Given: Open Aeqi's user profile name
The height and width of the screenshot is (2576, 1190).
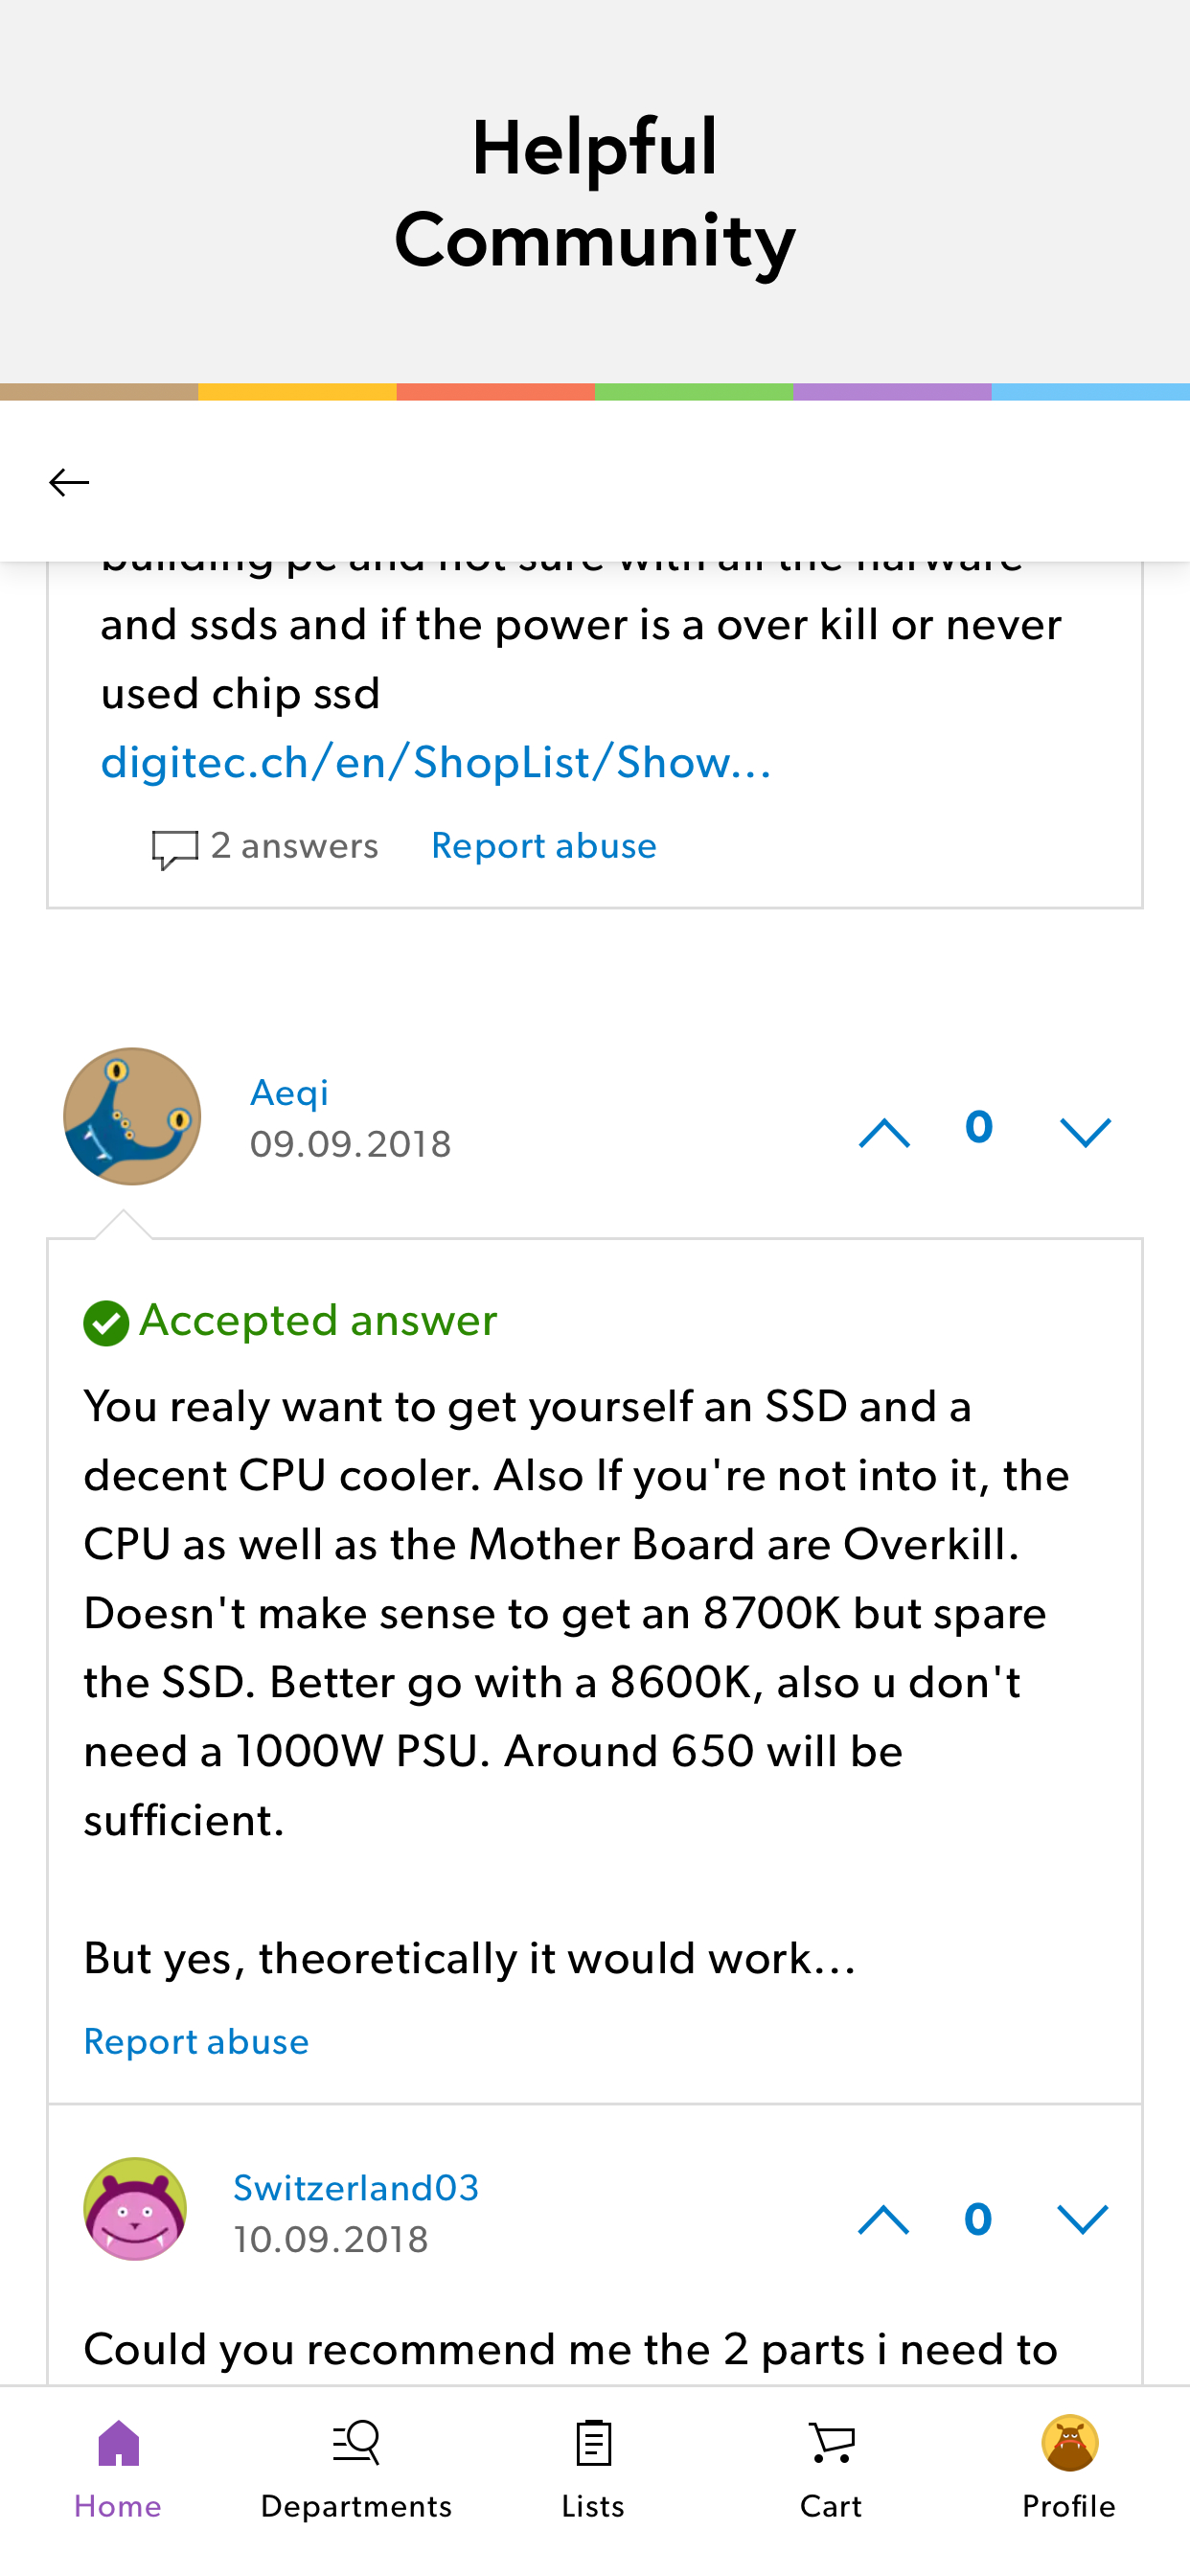Looking at the screenshot, I should coord(289,1093).
